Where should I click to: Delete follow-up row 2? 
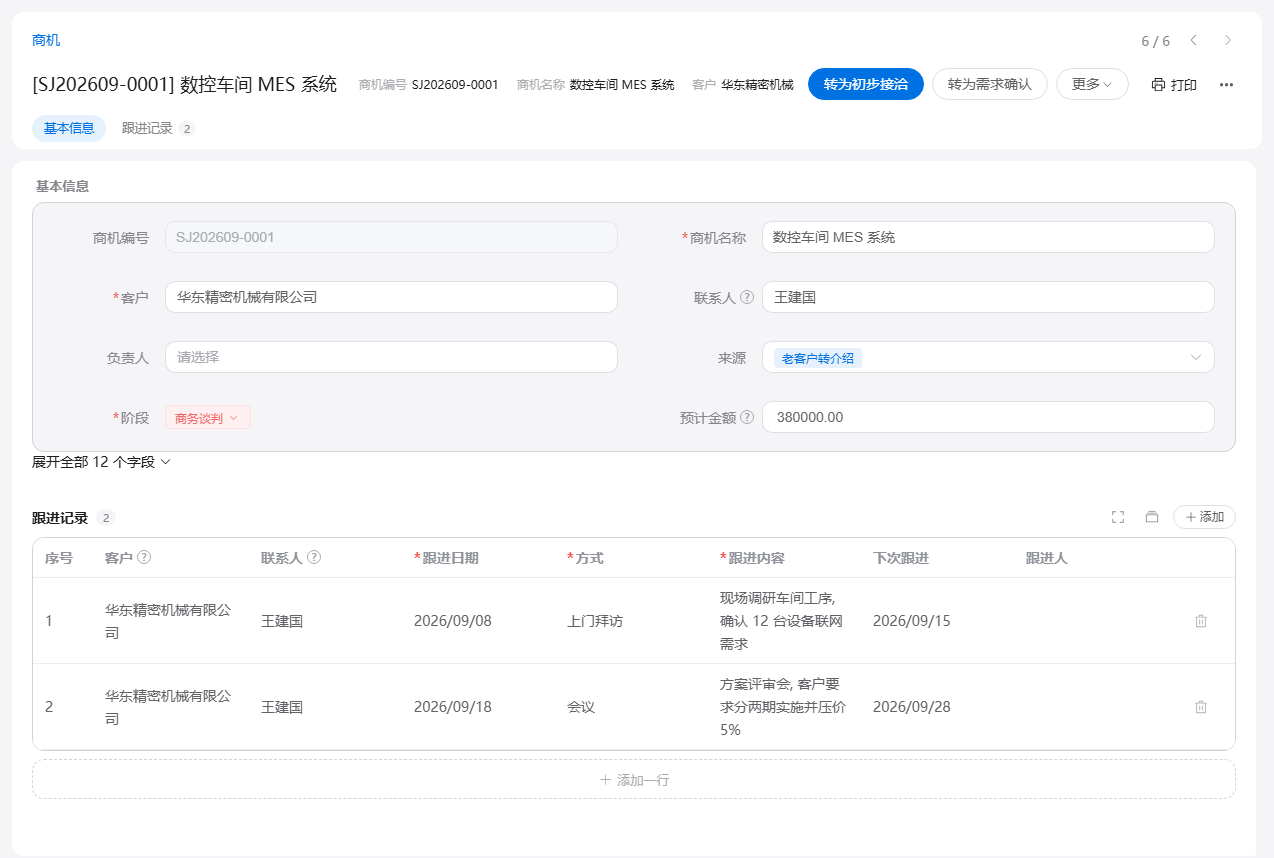pyautogui.click(x=1201, y=707)
